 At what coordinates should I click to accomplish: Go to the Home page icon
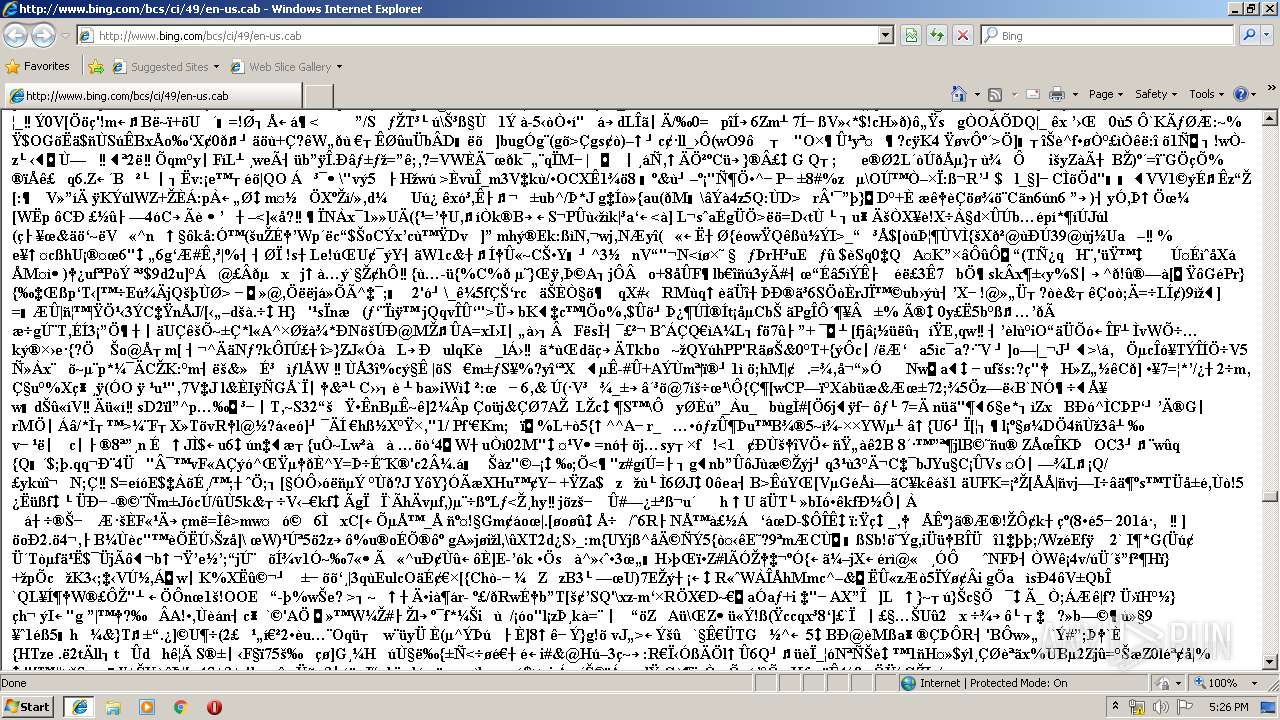pyautogui.click(x=958, y=94)
